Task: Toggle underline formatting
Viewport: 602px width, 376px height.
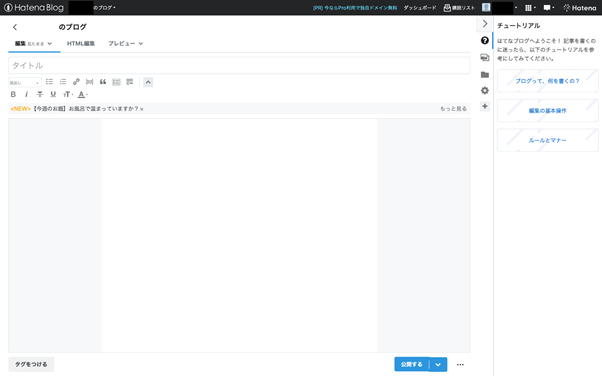Action: tap(53, 94)
